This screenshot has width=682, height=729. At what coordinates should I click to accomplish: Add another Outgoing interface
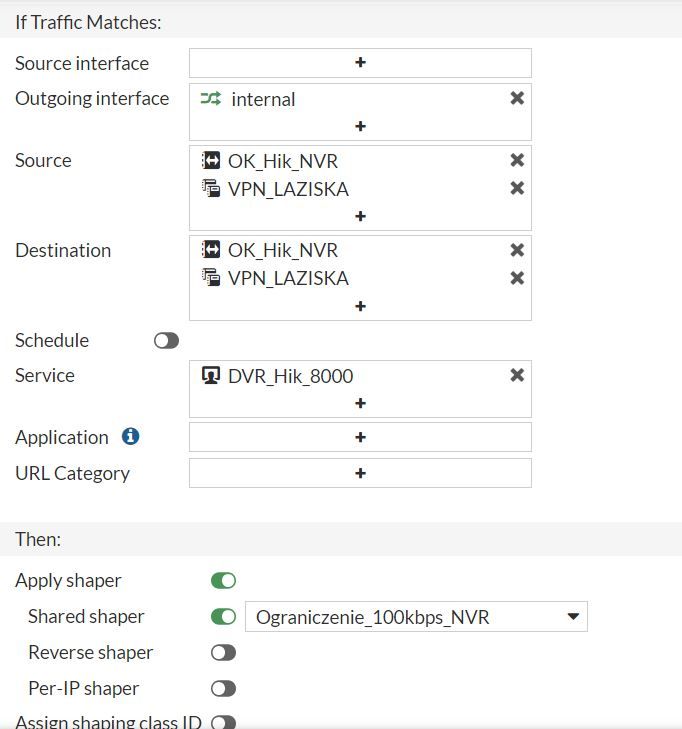(360, 126)
